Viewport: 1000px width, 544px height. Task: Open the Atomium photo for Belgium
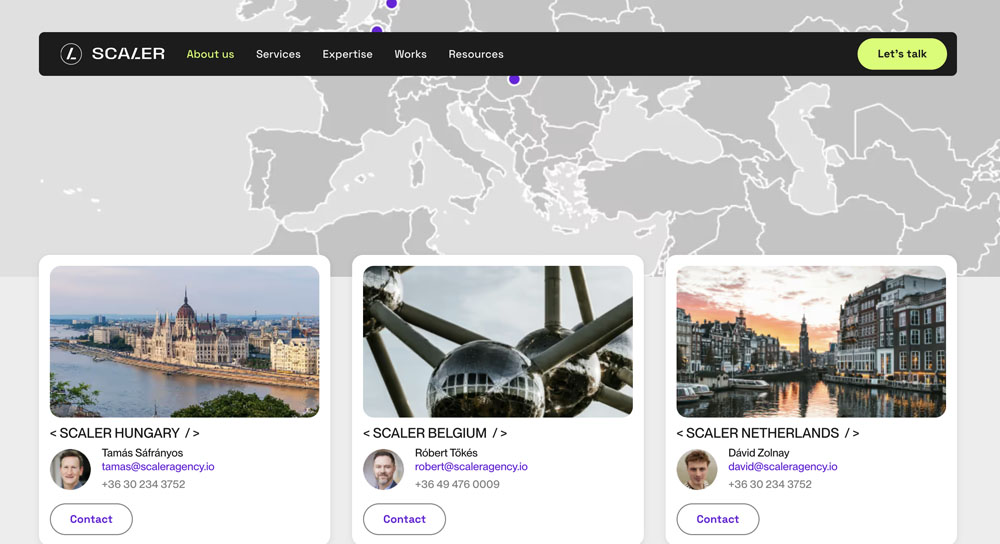click(x=498, y=341)
